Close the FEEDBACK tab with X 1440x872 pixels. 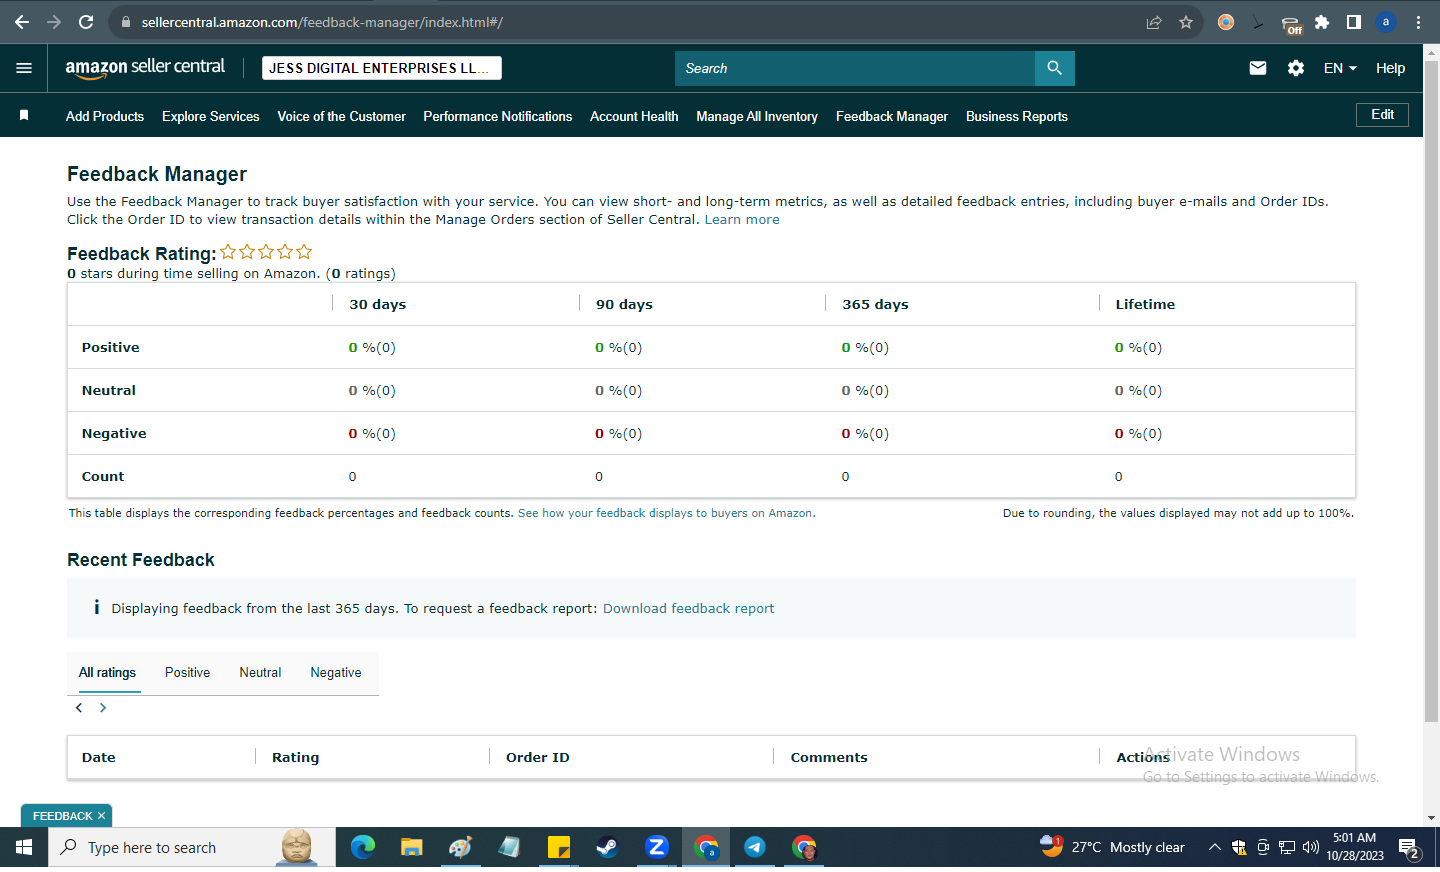[x=101, y=816]
